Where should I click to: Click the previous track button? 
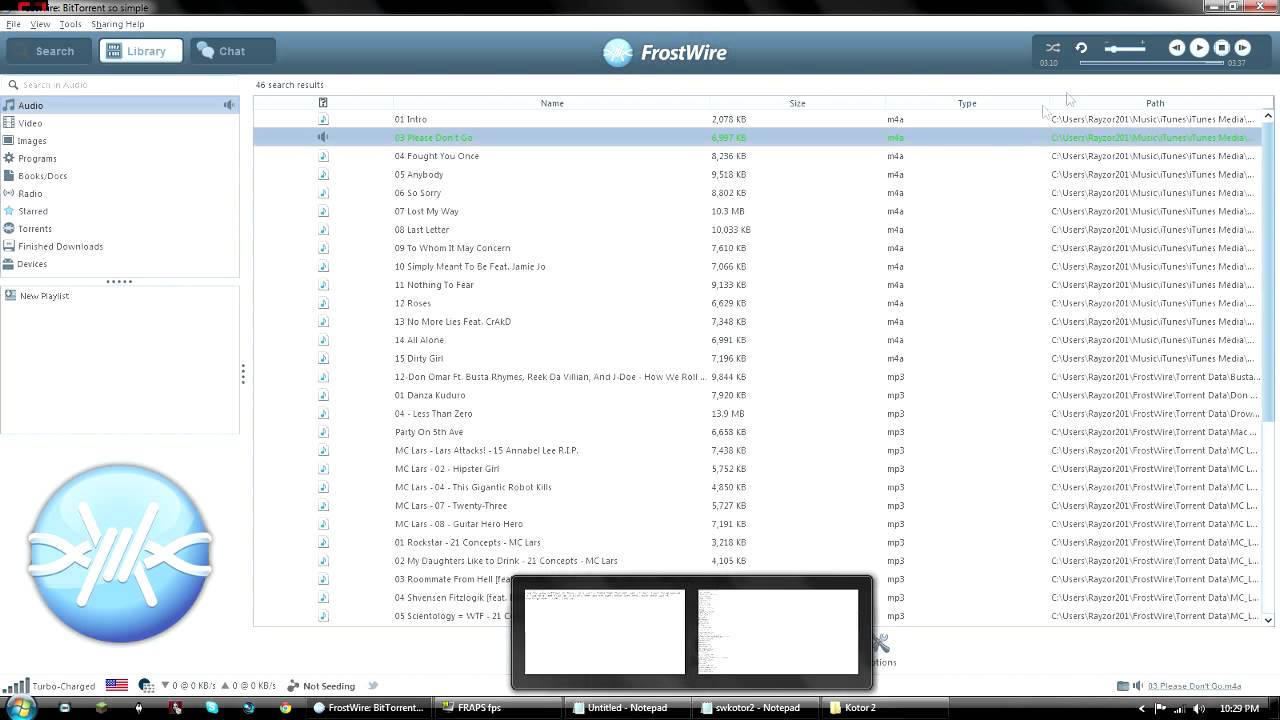tap(1177, 47)
